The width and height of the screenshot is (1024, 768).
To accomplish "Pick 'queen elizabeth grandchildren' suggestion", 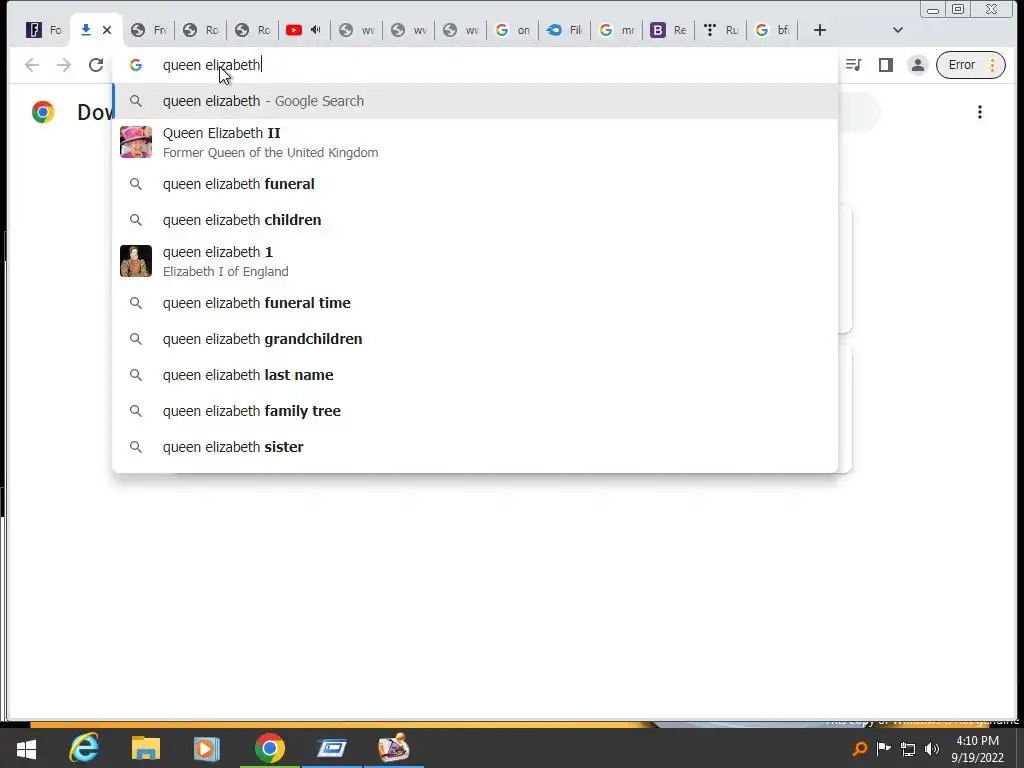I will click(475, 339).
